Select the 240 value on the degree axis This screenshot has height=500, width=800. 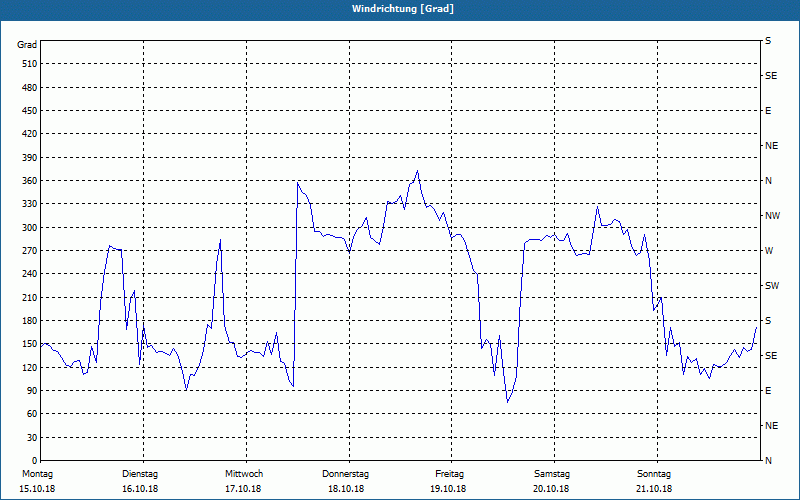[x=30, y=273]
